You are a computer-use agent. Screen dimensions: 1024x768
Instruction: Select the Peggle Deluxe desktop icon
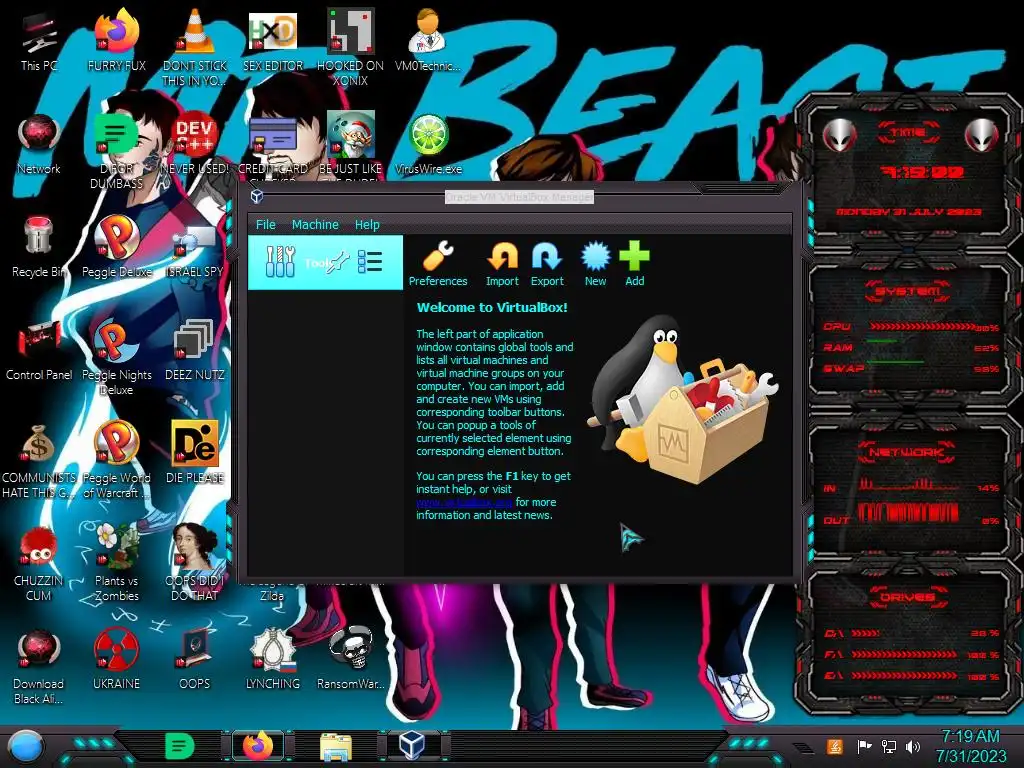pyautogui.click(x=116, y=247)
